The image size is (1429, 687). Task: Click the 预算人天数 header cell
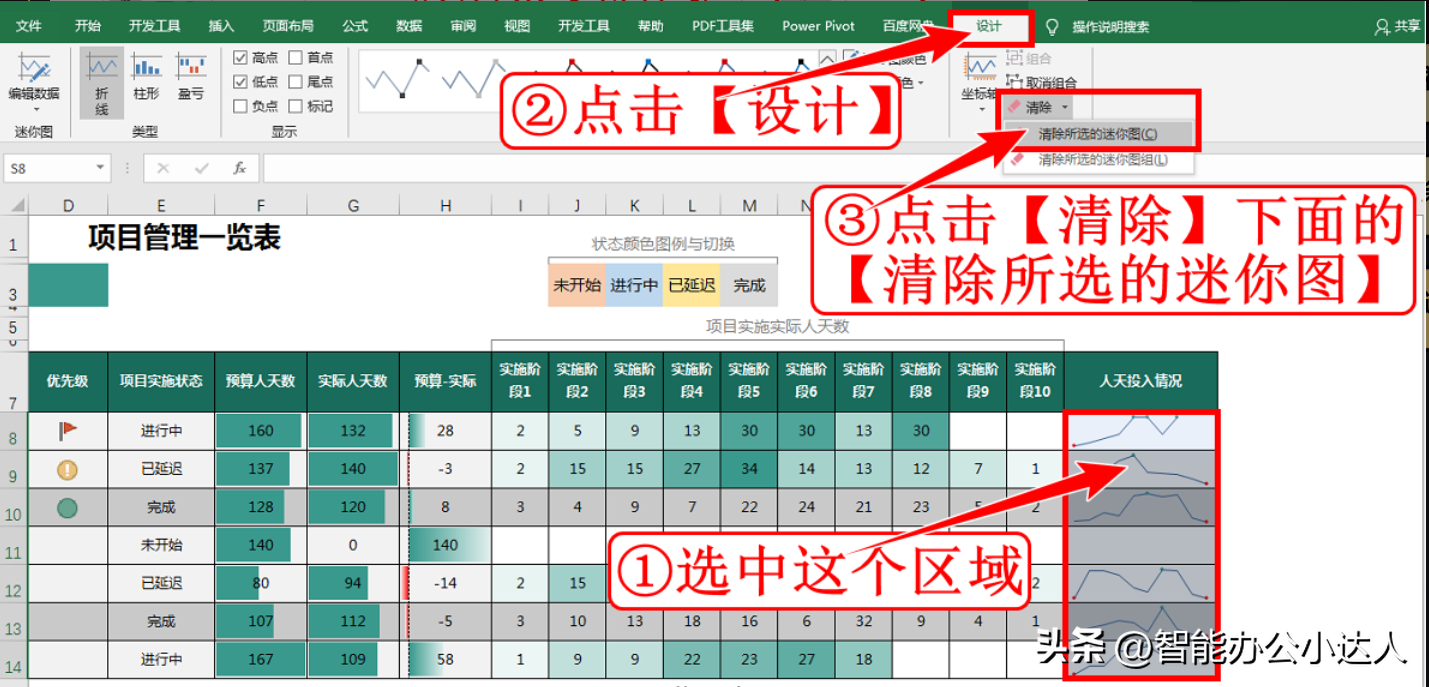pyautogui.click(x=260, y=380)
